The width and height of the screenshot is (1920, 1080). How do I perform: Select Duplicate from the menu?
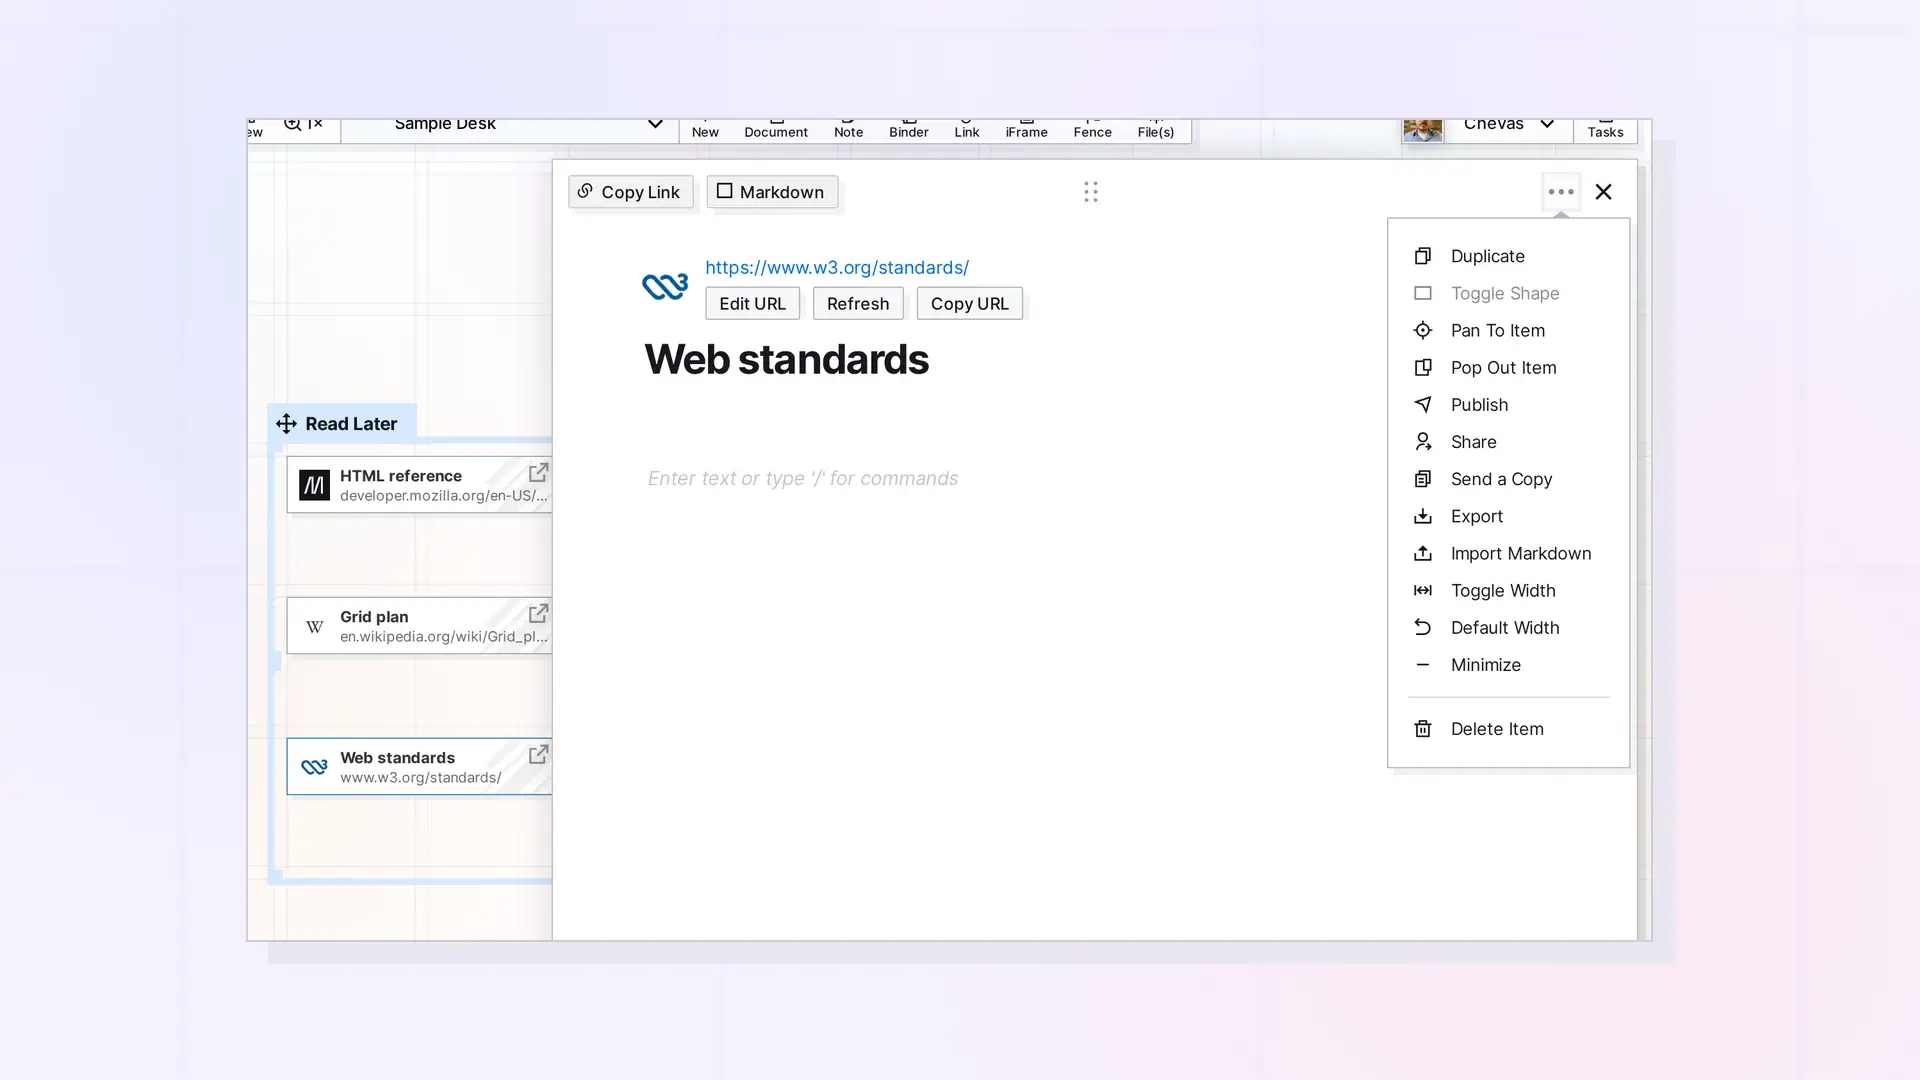[1508, 256]
